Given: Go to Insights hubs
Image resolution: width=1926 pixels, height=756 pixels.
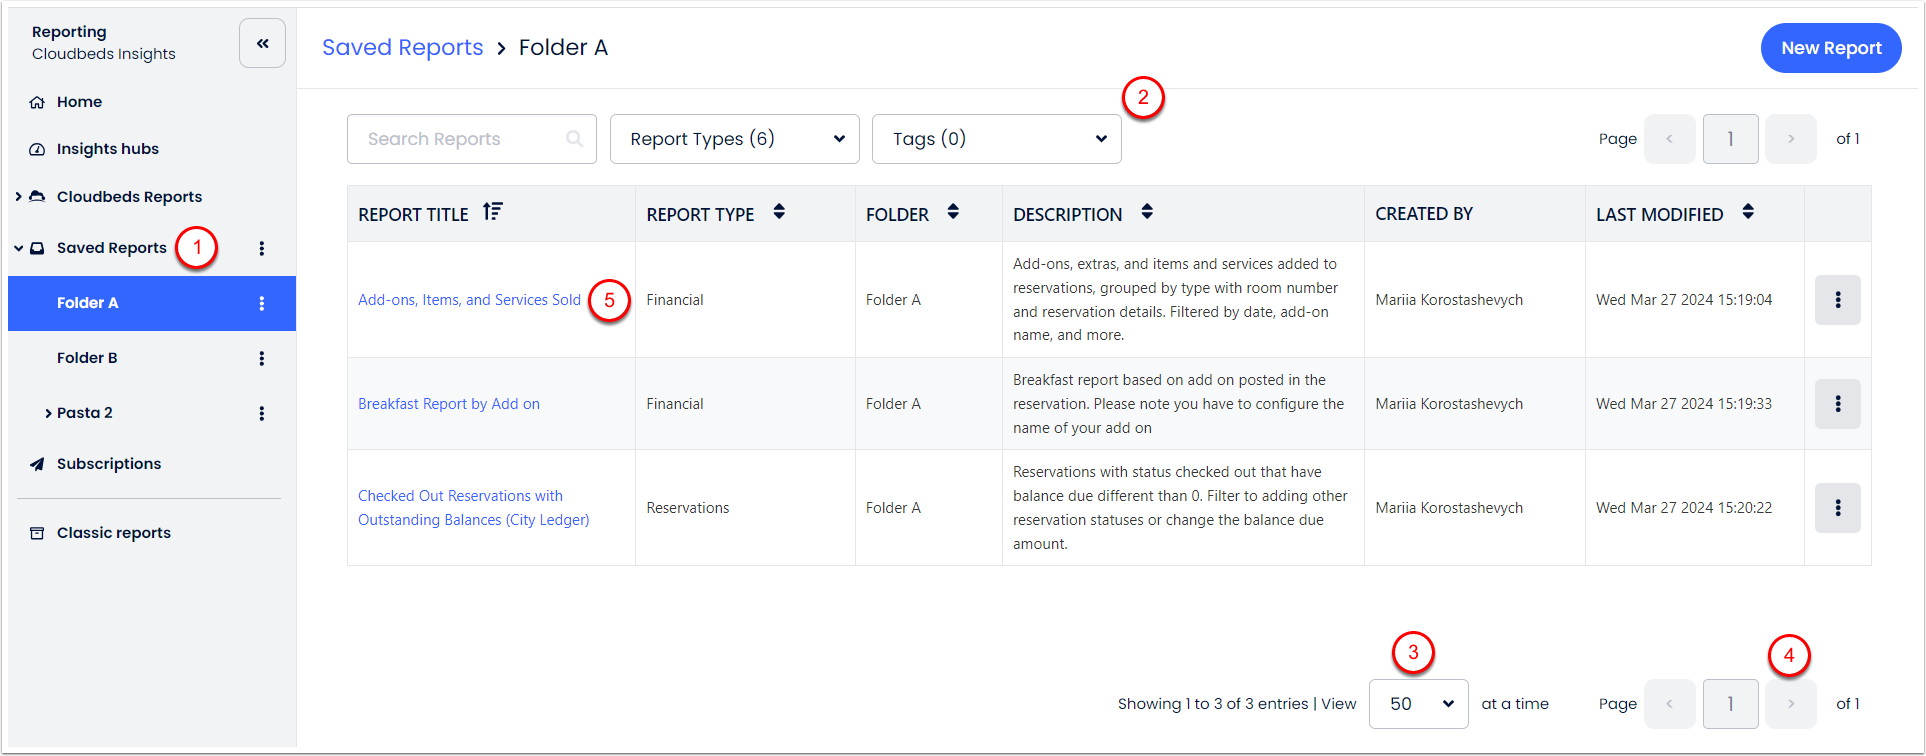Looking at the screenshot, I should [107, 149].
